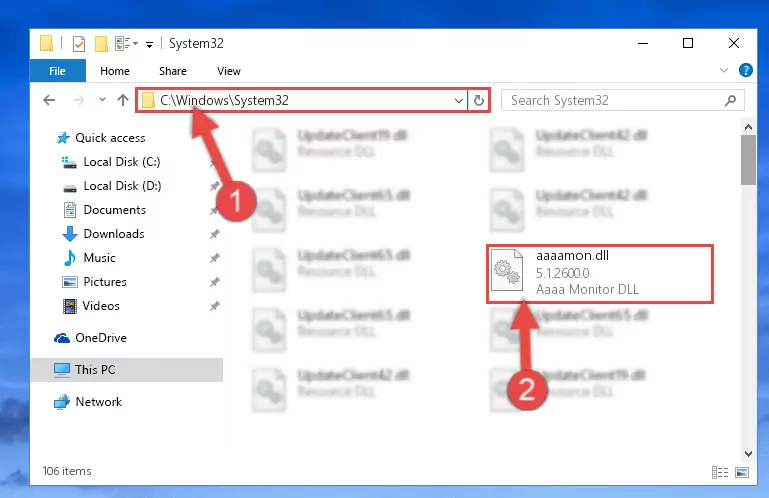Click the vertical scrollbar thumb
Viewport: 769px width, 498px height.
tap(748, 160)
